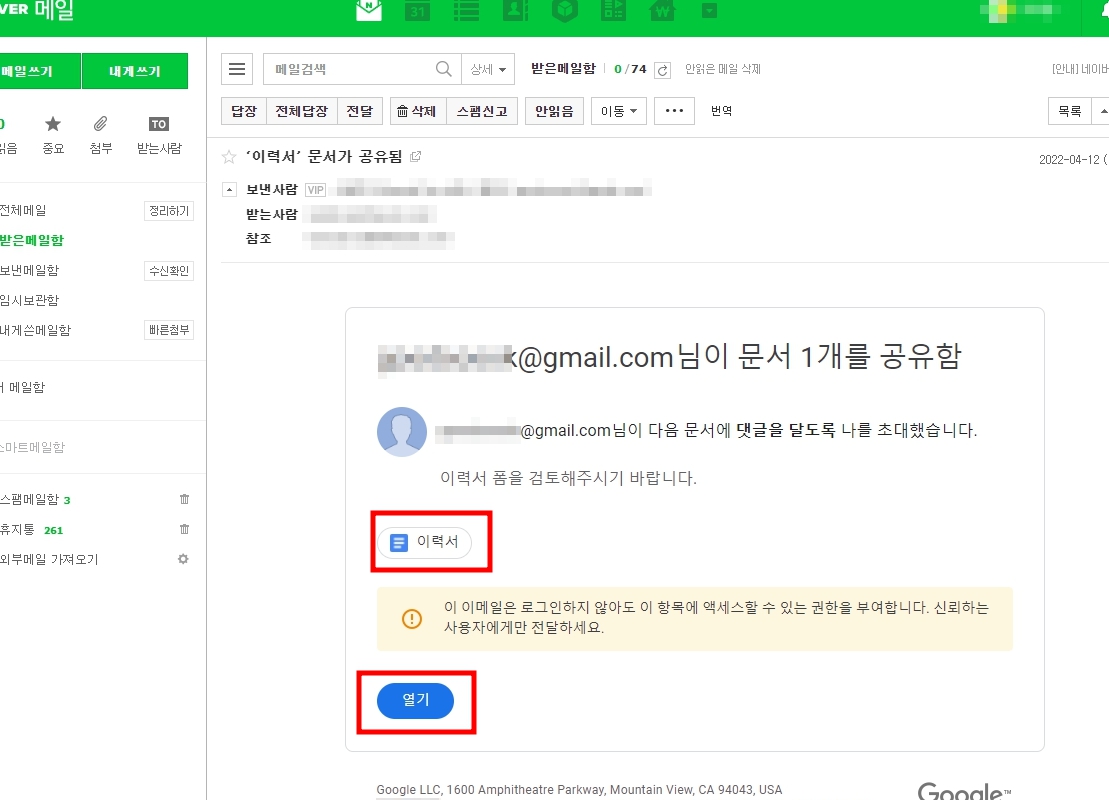
Task: Open settings gear for 외부메일 가져오기
Action: tap(183, 559)
